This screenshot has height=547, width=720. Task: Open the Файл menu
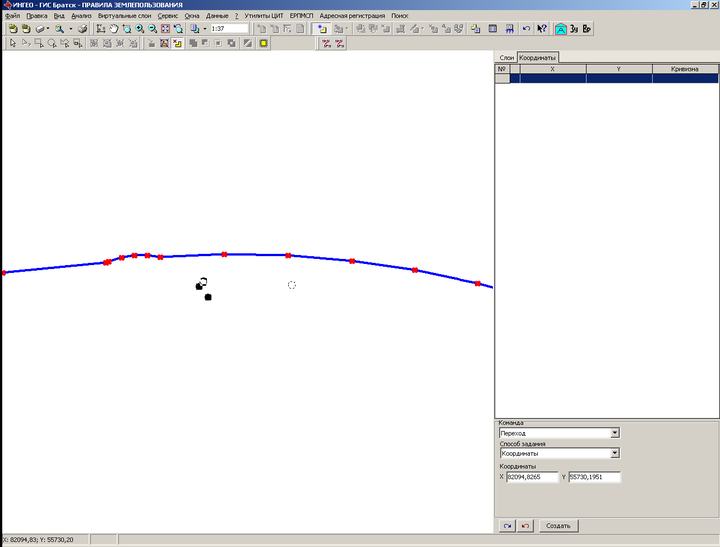12,16
